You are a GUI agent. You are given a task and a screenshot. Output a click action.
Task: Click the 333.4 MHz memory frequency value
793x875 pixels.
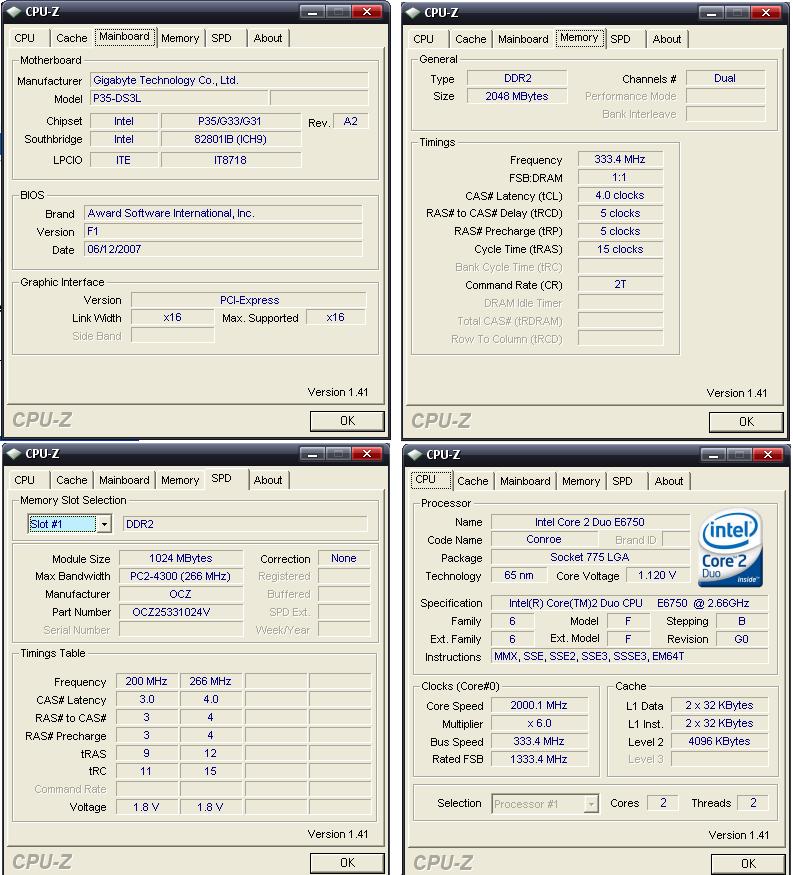click(620, 159)
